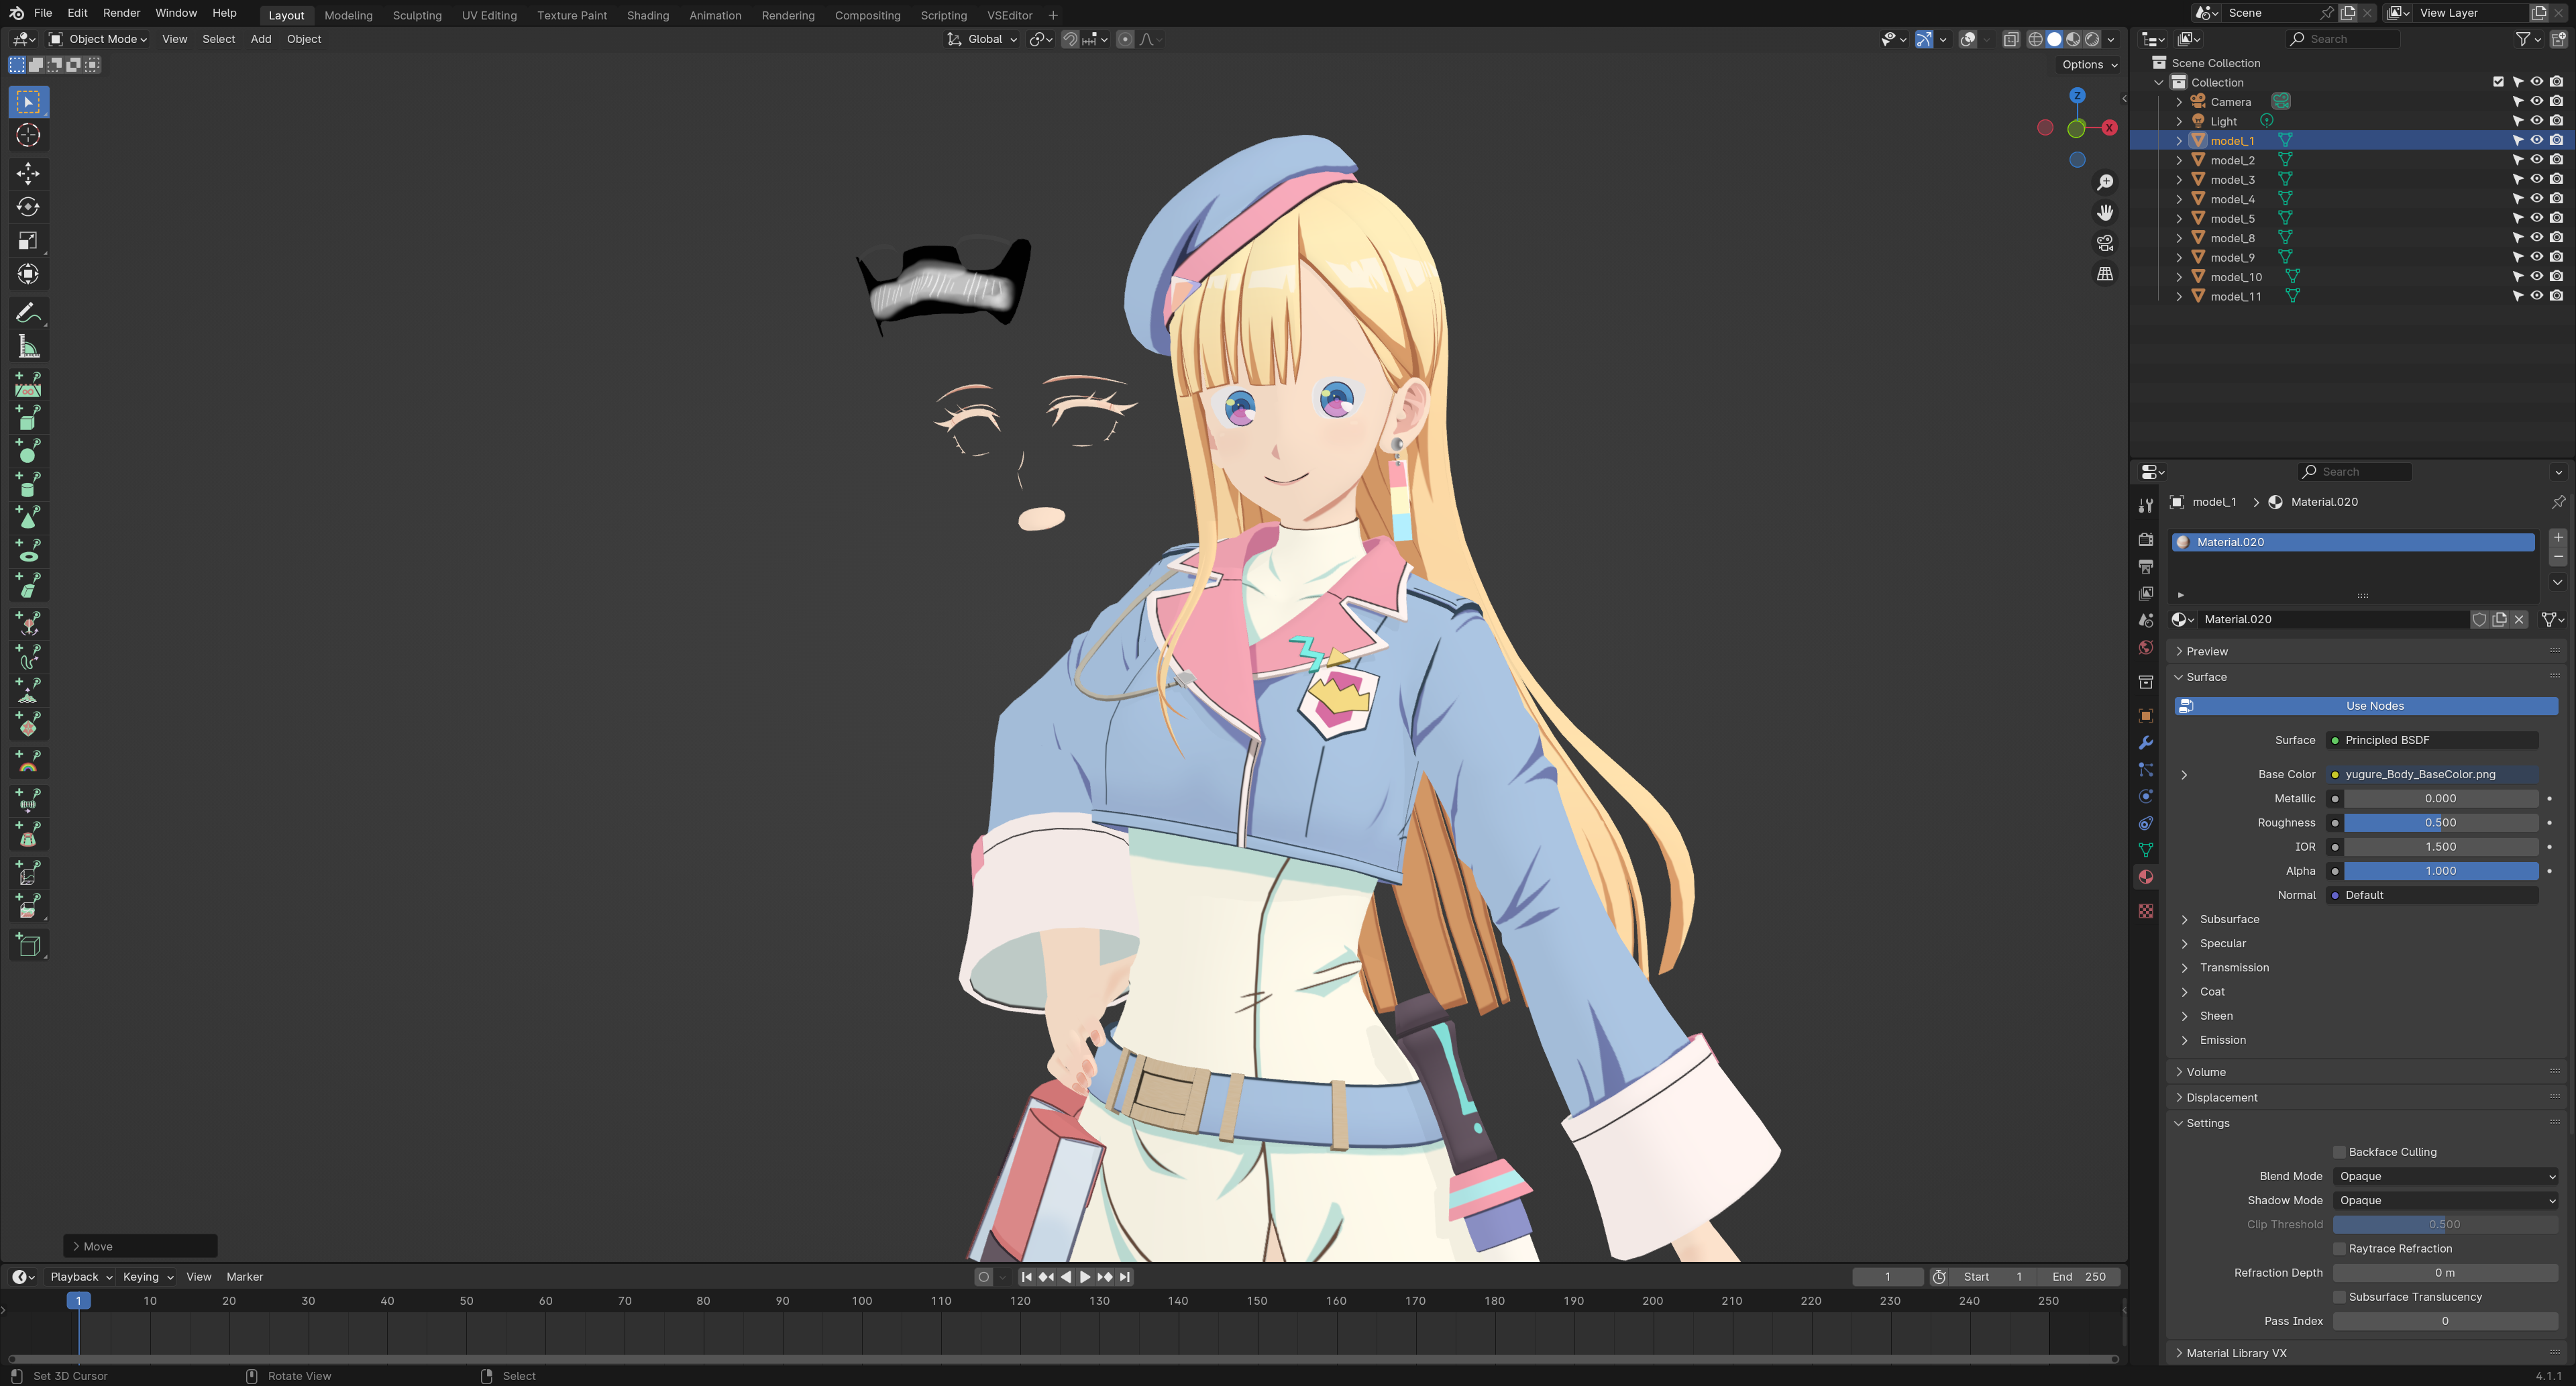Enable Backface Culling checkbox
This screenshot has height=1386, width=2576.
(2340, 1152)
